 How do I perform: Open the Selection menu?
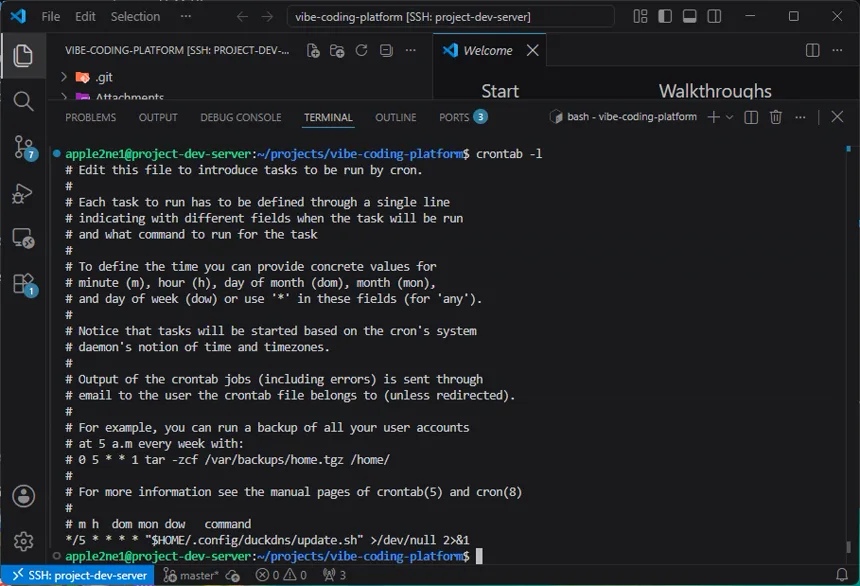click(x=135, y=17)
